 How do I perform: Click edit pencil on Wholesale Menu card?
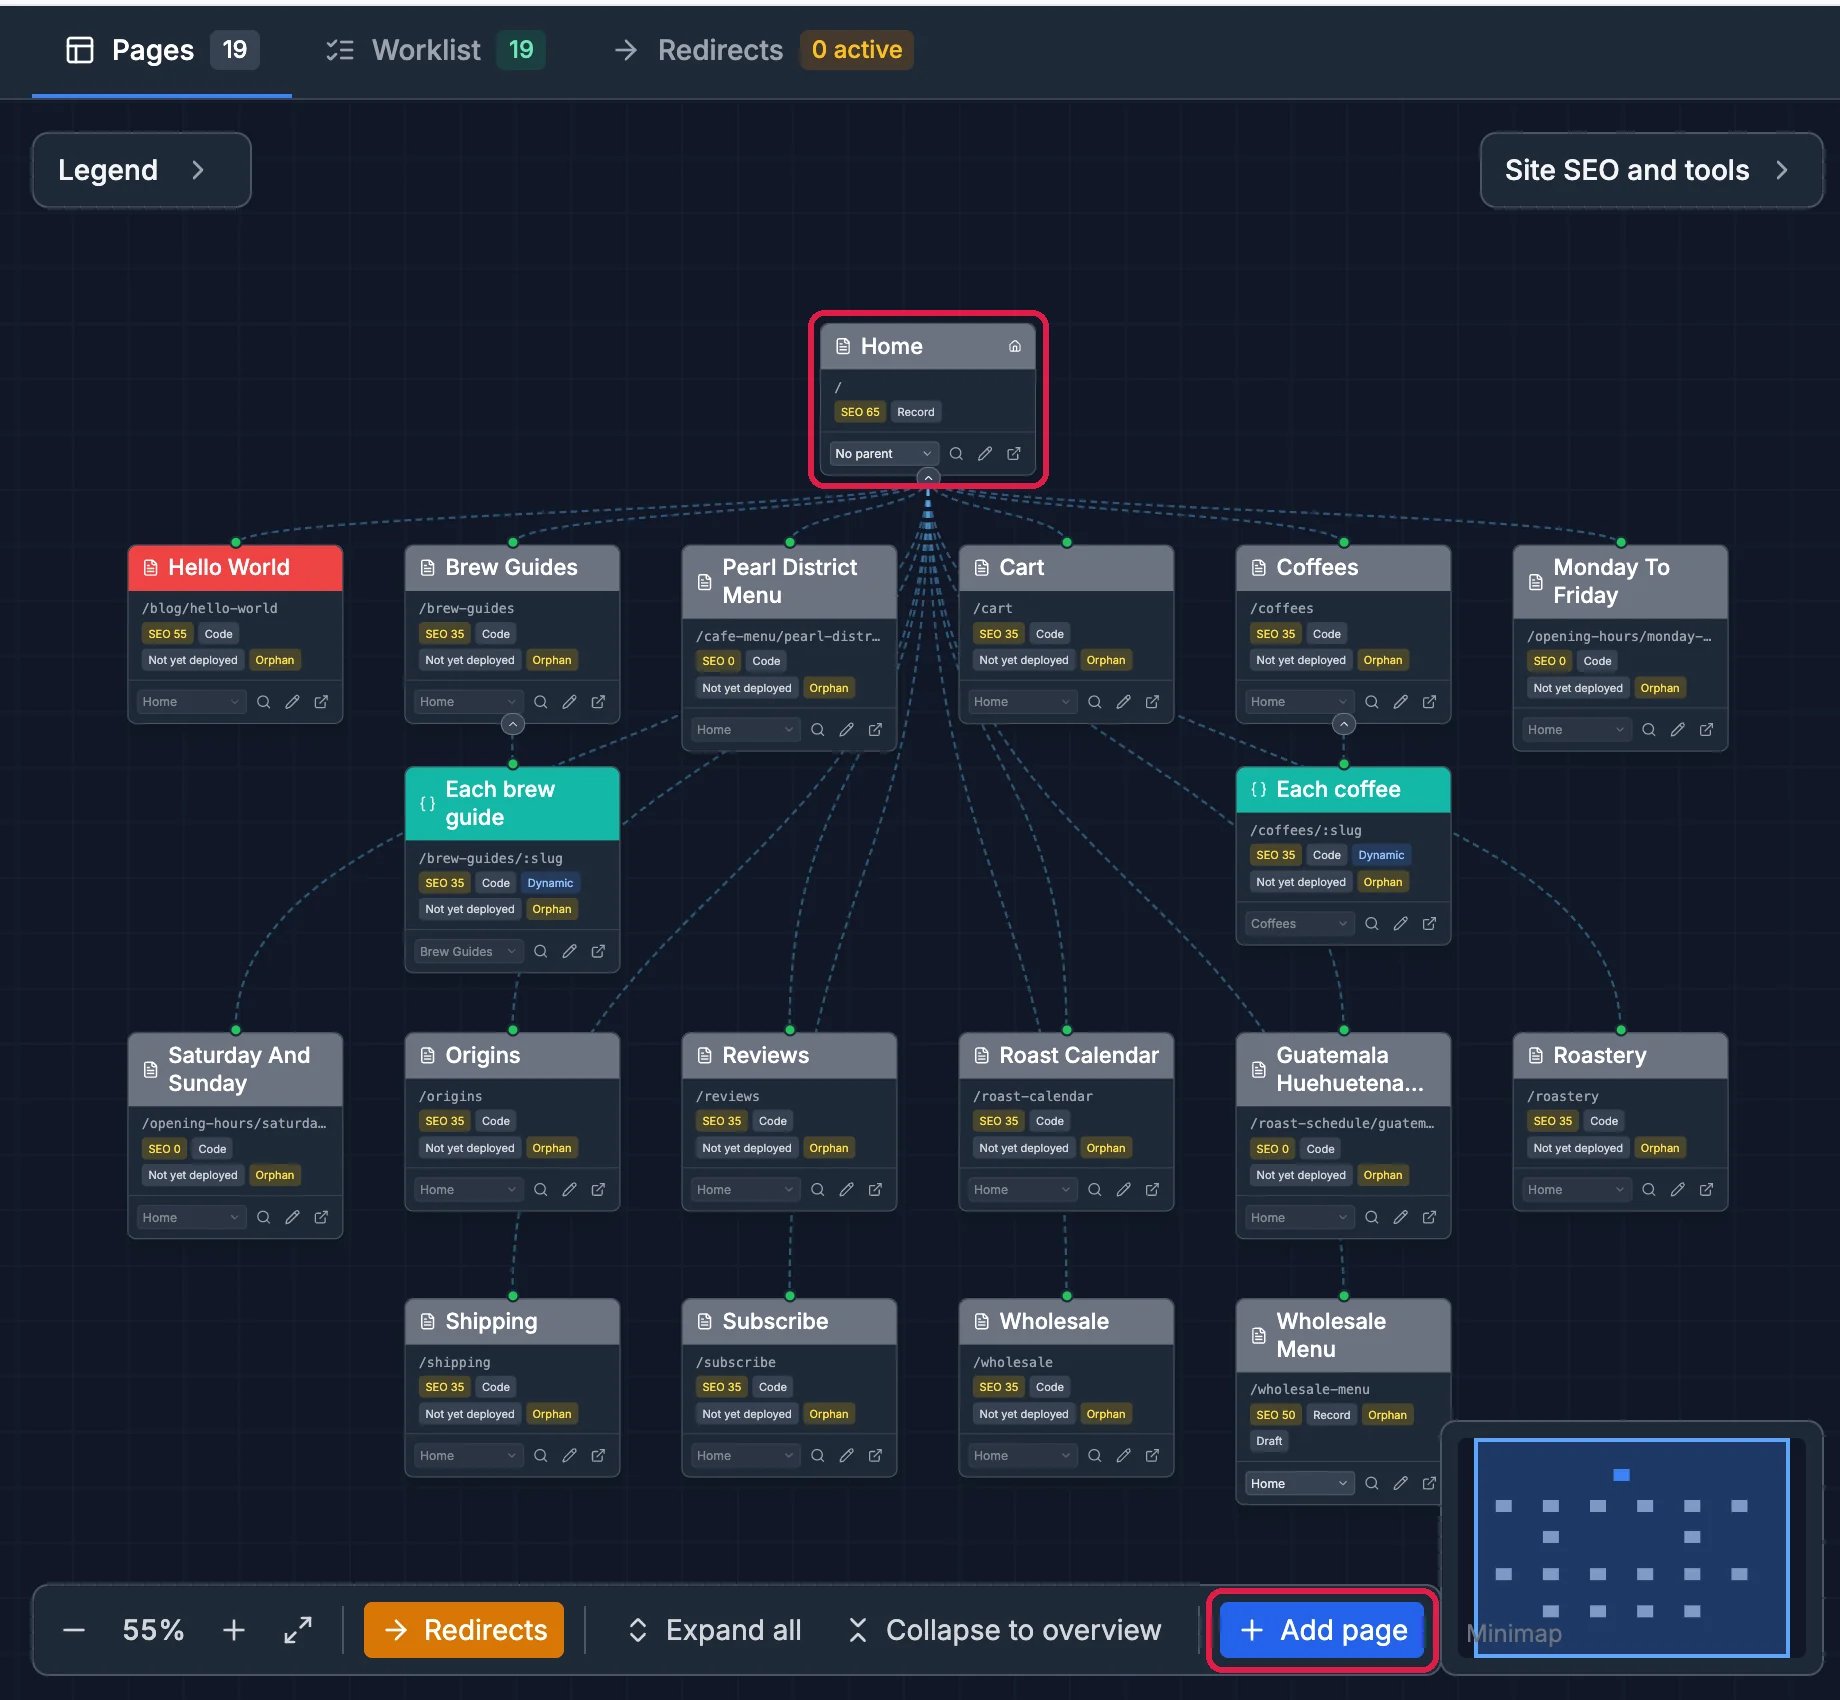coord(1401,1484)
